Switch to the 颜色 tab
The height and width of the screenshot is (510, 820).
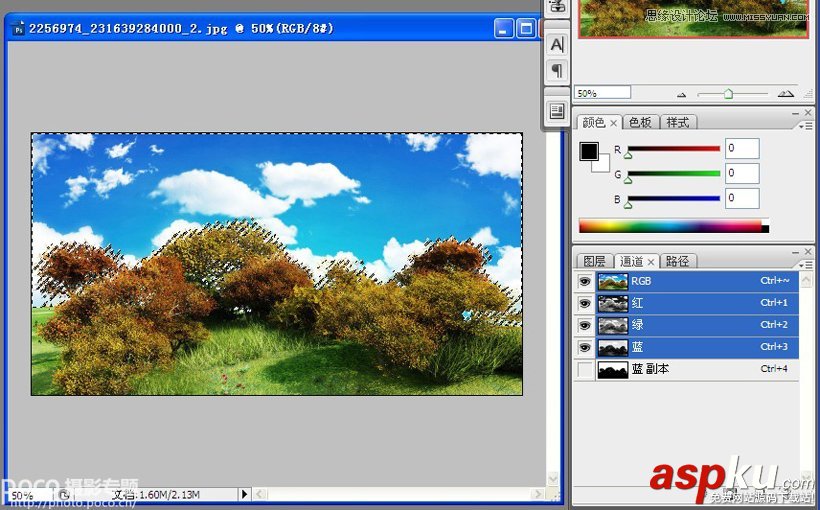pyautogui.click(x=594, y=122)
